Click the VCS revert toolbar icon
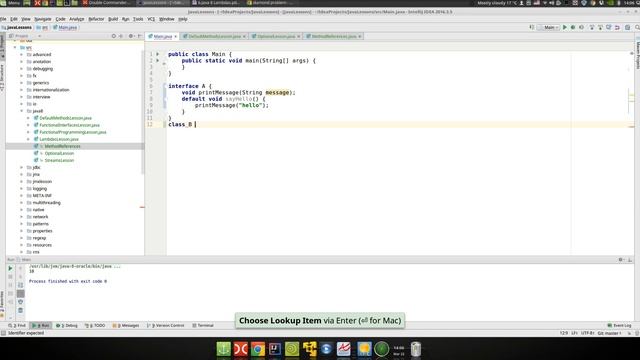 (x=617, y=27)
